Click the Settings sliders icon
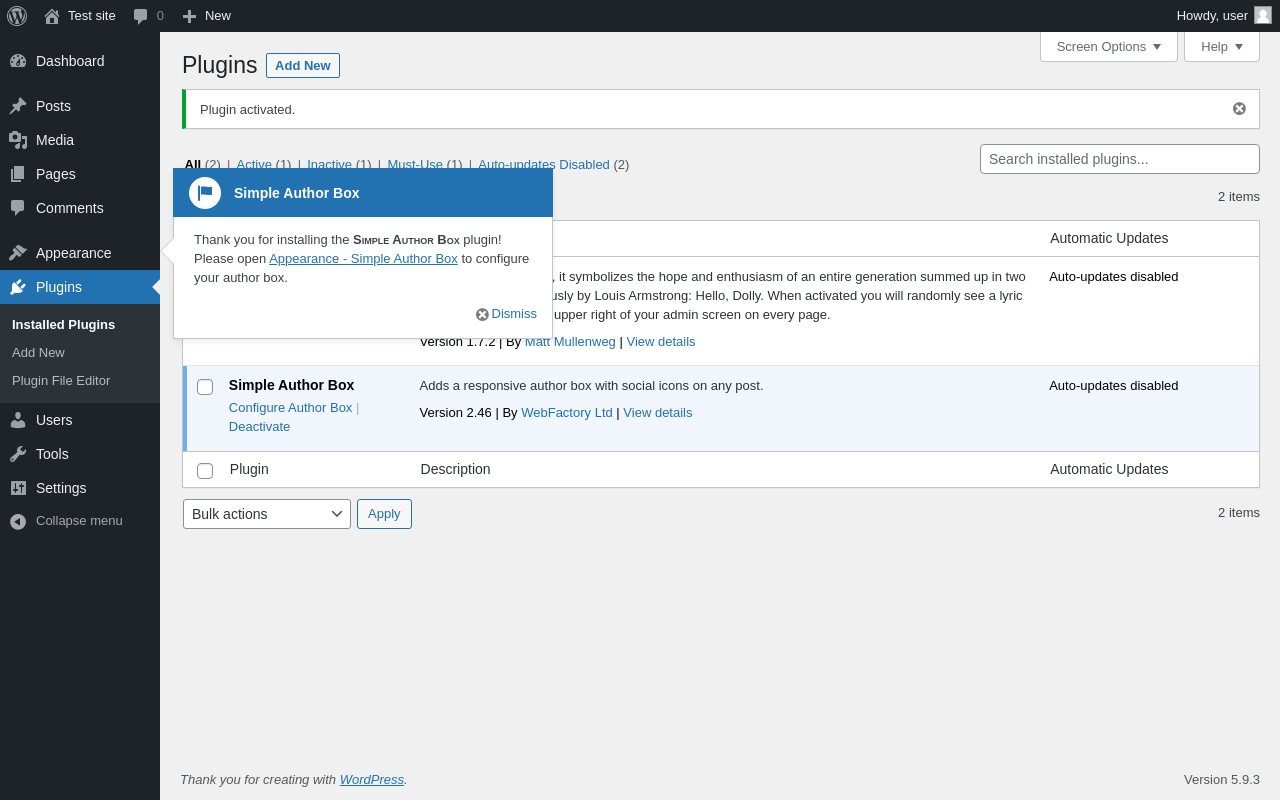Image resolution: width=1280 pixels, height=800 pixels. click(18, 488)
